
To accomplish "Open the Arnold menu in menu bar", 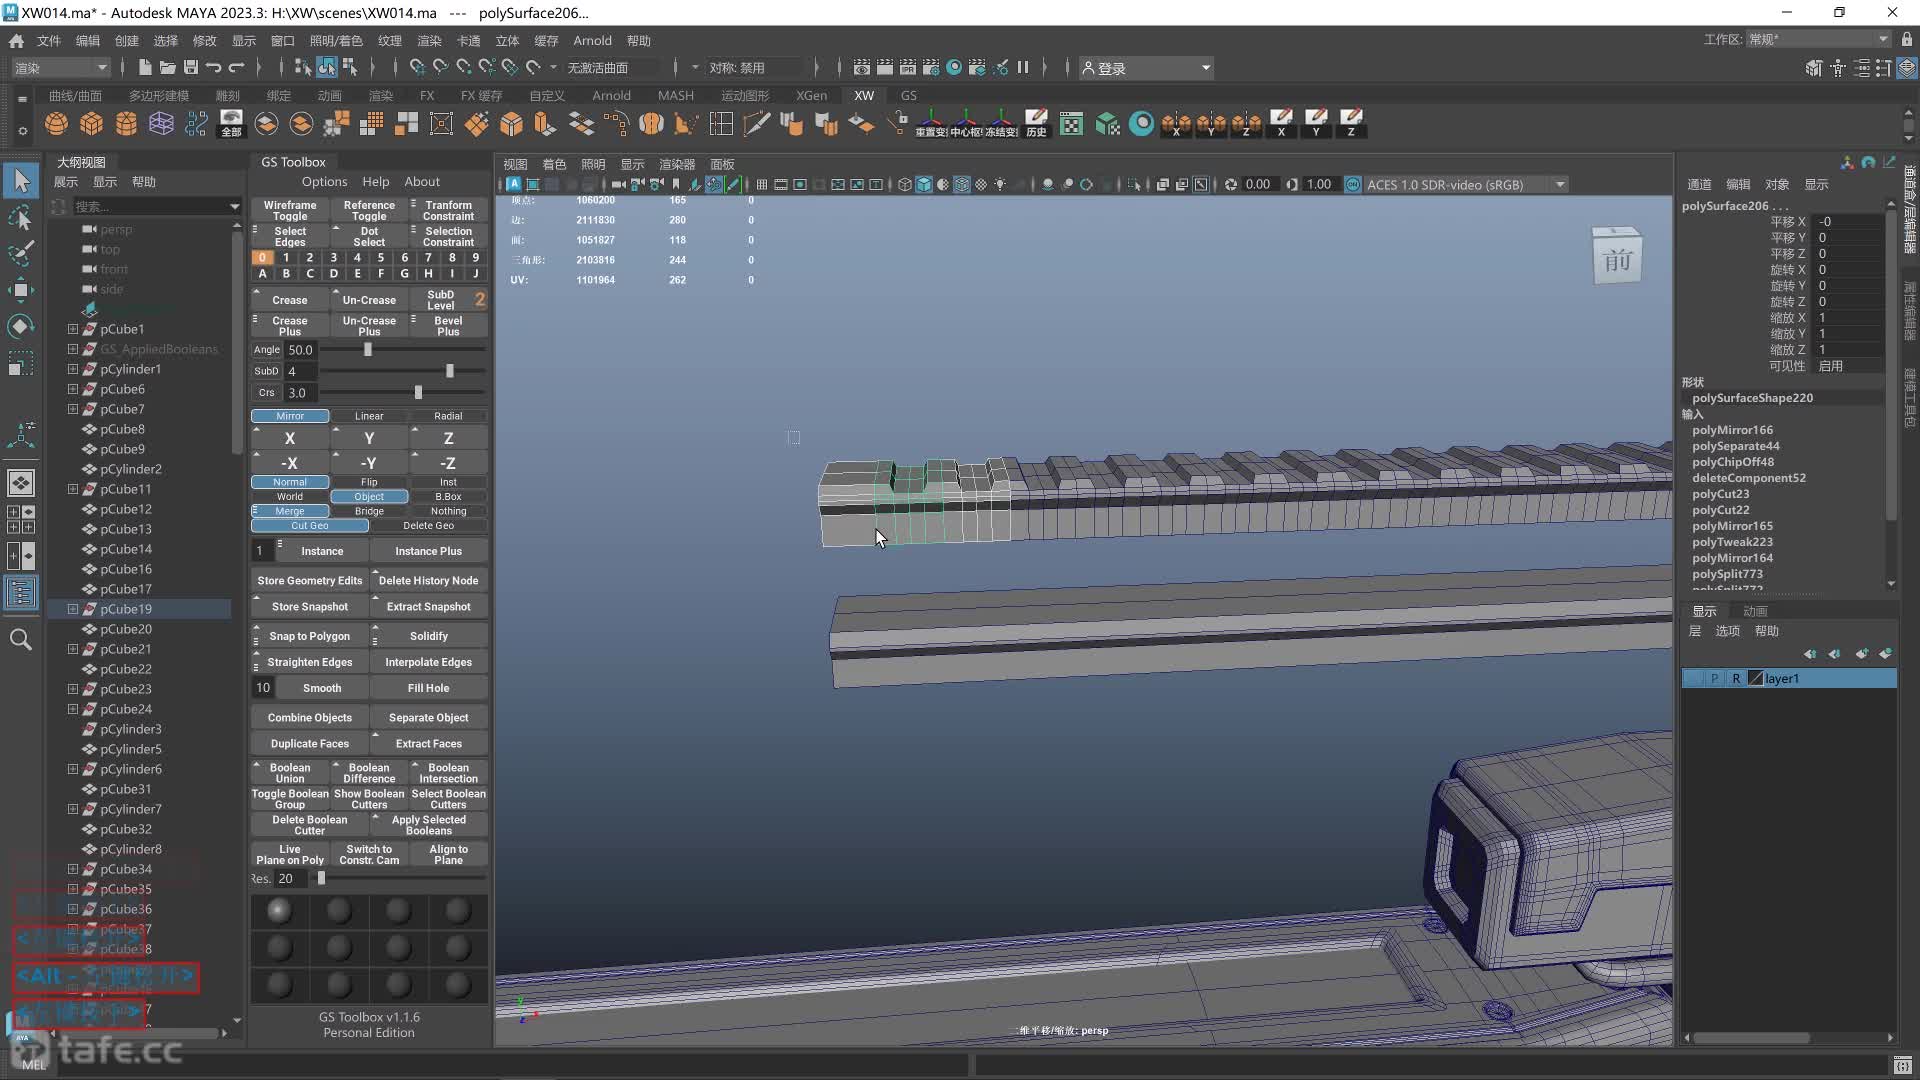I will click(592, 40).
